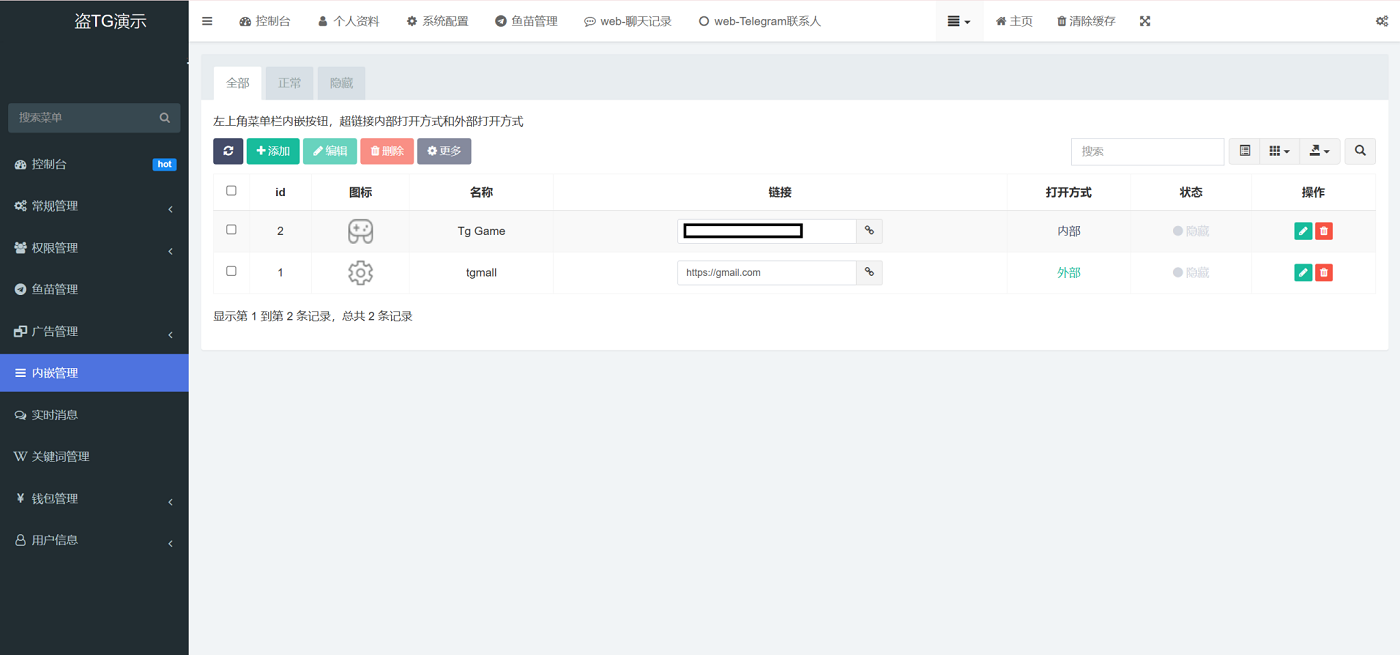Image resolution: width=1400 pixels, height=655 pixels.
Task: Open the export dropdown in table toolbar
Action: [1320, 151]
